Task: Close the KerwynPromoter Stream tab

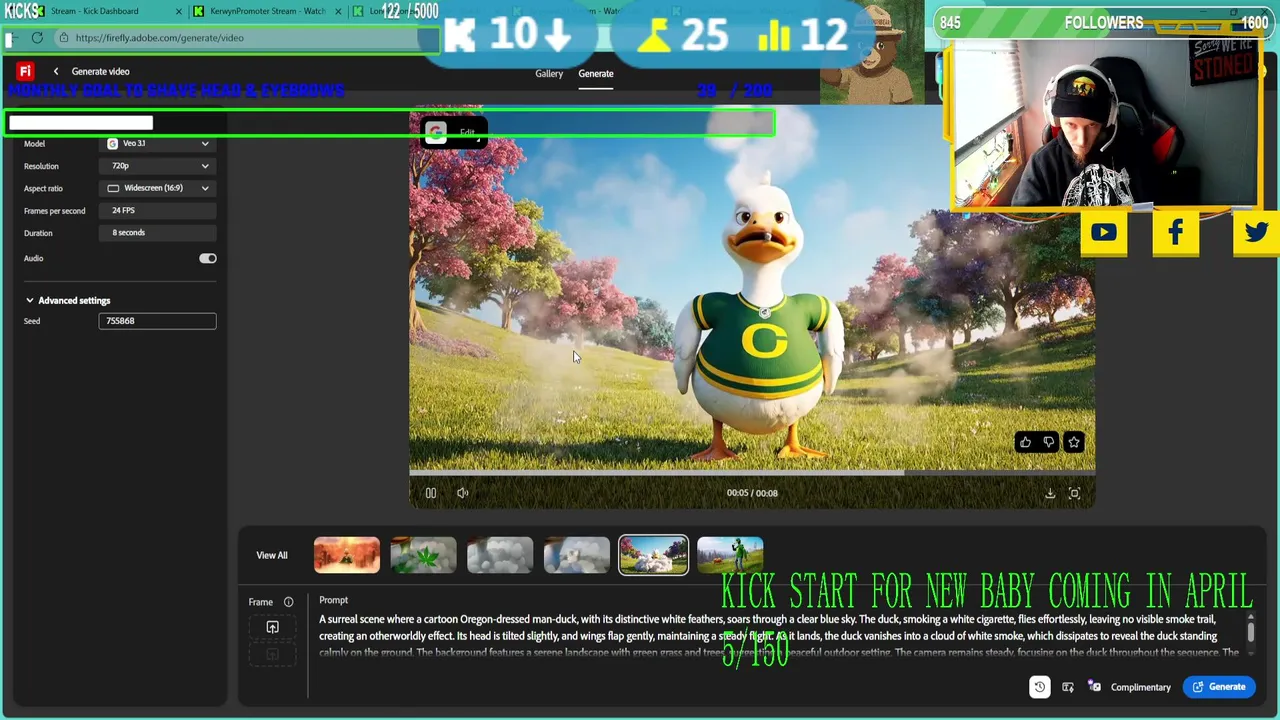Action: 338,11
